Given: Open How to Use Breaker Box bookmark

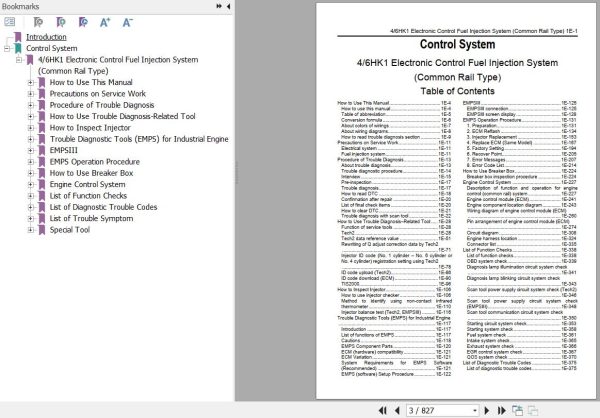Looking at the screenshot, I should (x=91, y=173).
